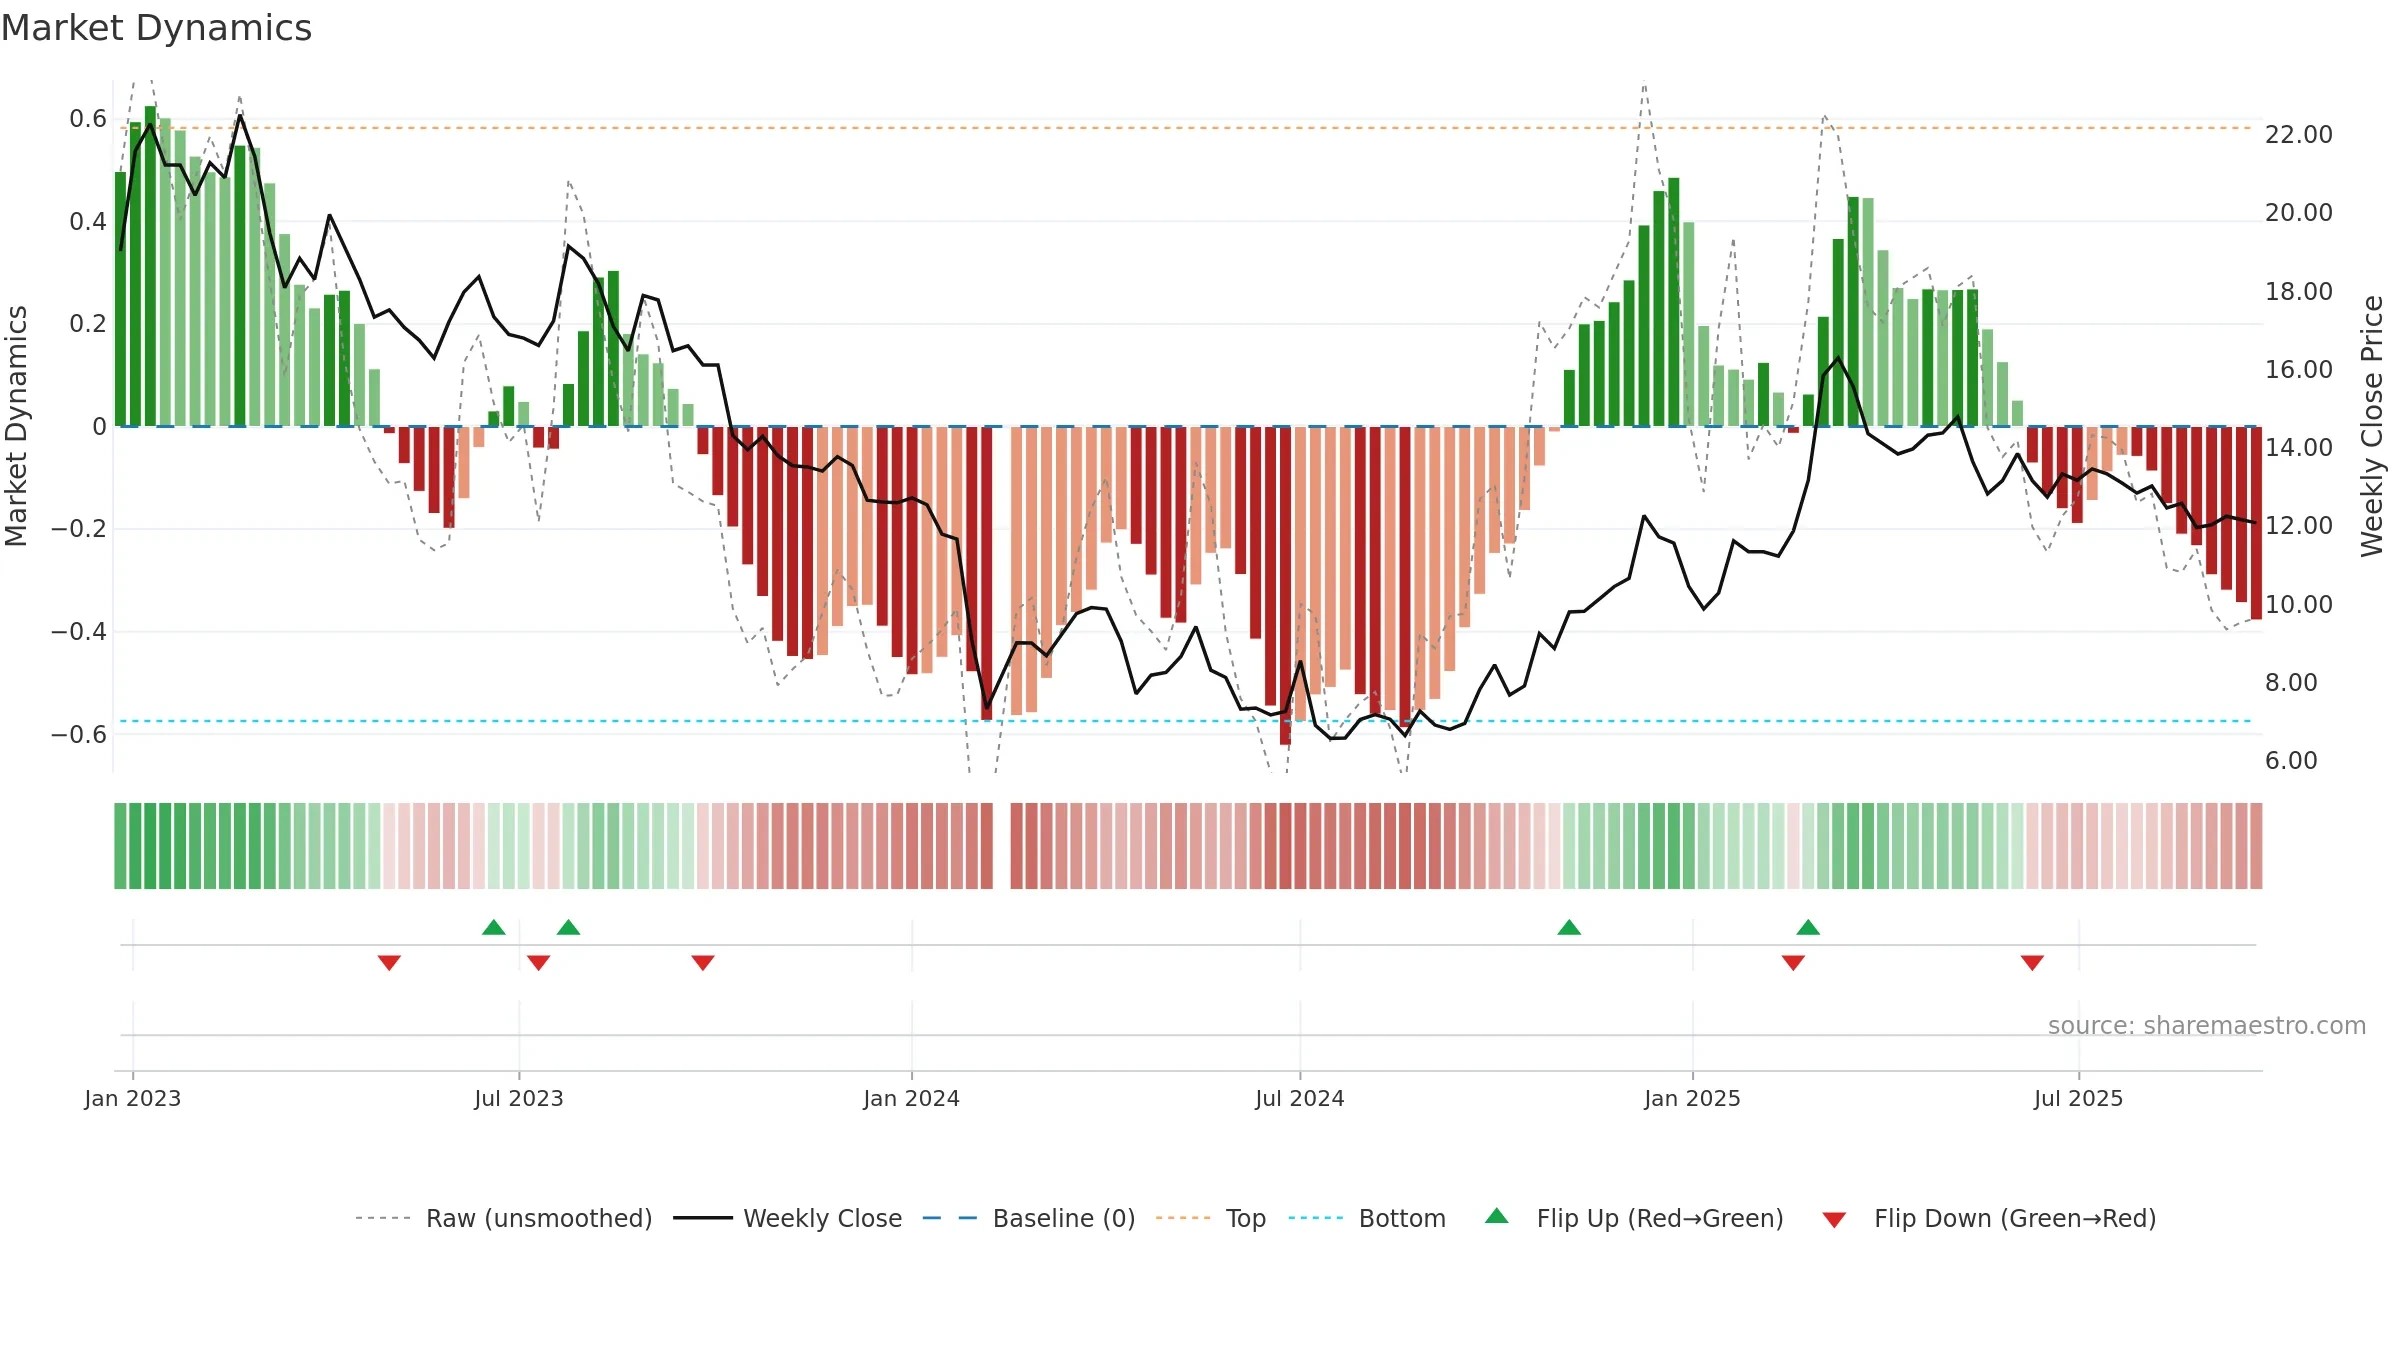Screen dimensions: 2400x1350
Task: Click the Jan 2023 x-axis label
Action: pos(133,1098)
